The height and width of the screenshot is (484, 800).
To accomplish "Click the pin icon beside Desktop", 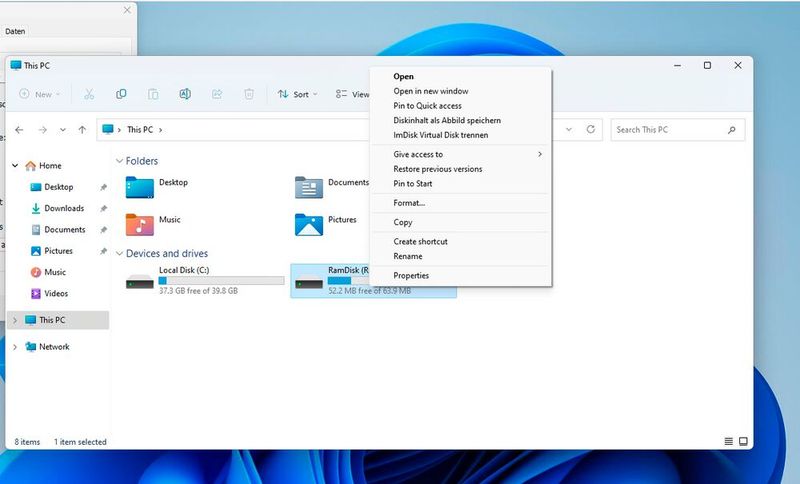I will click(x=104, y=187).
